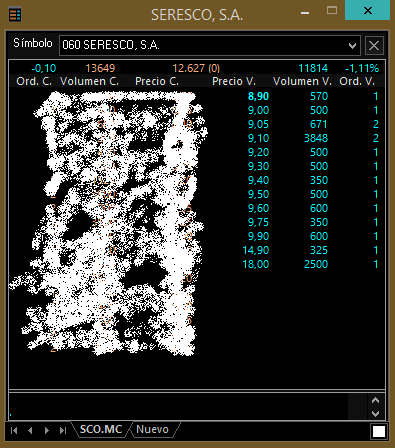Viewport: 395px width, 448px height.
Task: Click the white square at bottom right
Action: tap(379, 431)
